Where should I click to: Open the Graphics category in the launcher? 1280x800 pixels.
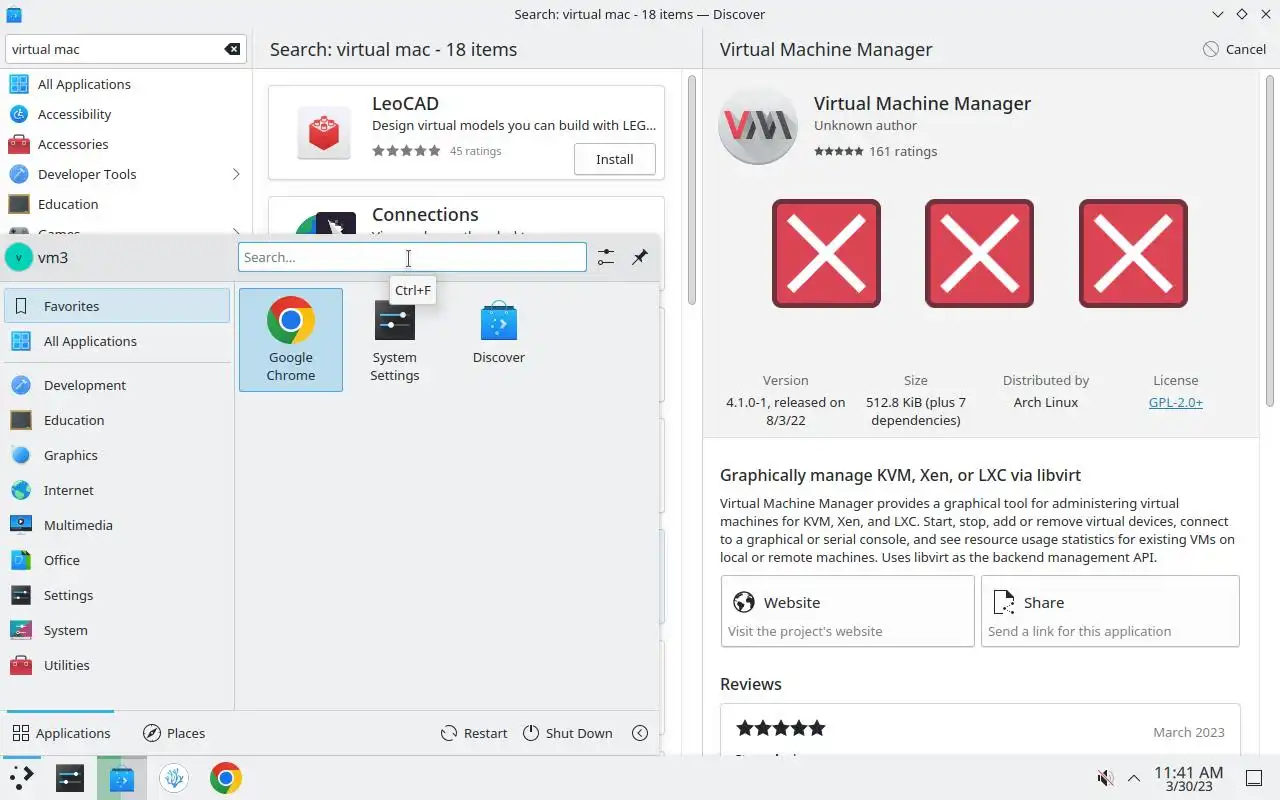[x=118, y=455]
